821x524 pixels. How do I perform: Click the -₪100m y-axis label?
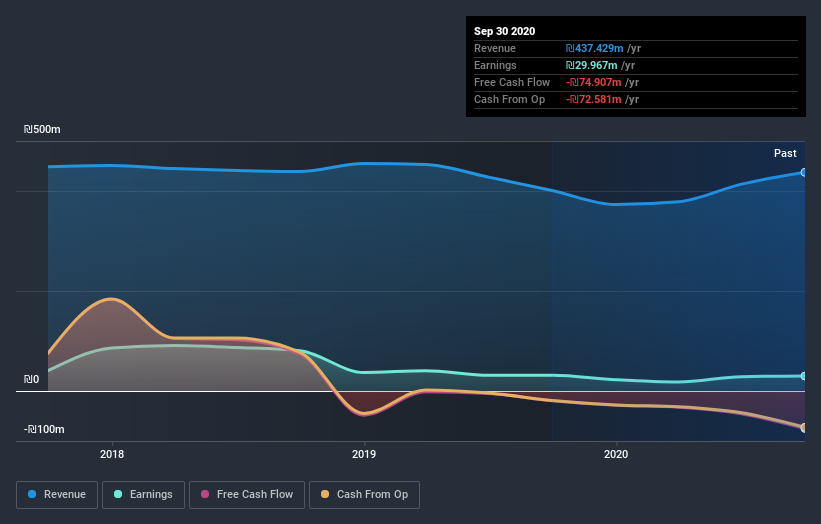coord(44,429)
